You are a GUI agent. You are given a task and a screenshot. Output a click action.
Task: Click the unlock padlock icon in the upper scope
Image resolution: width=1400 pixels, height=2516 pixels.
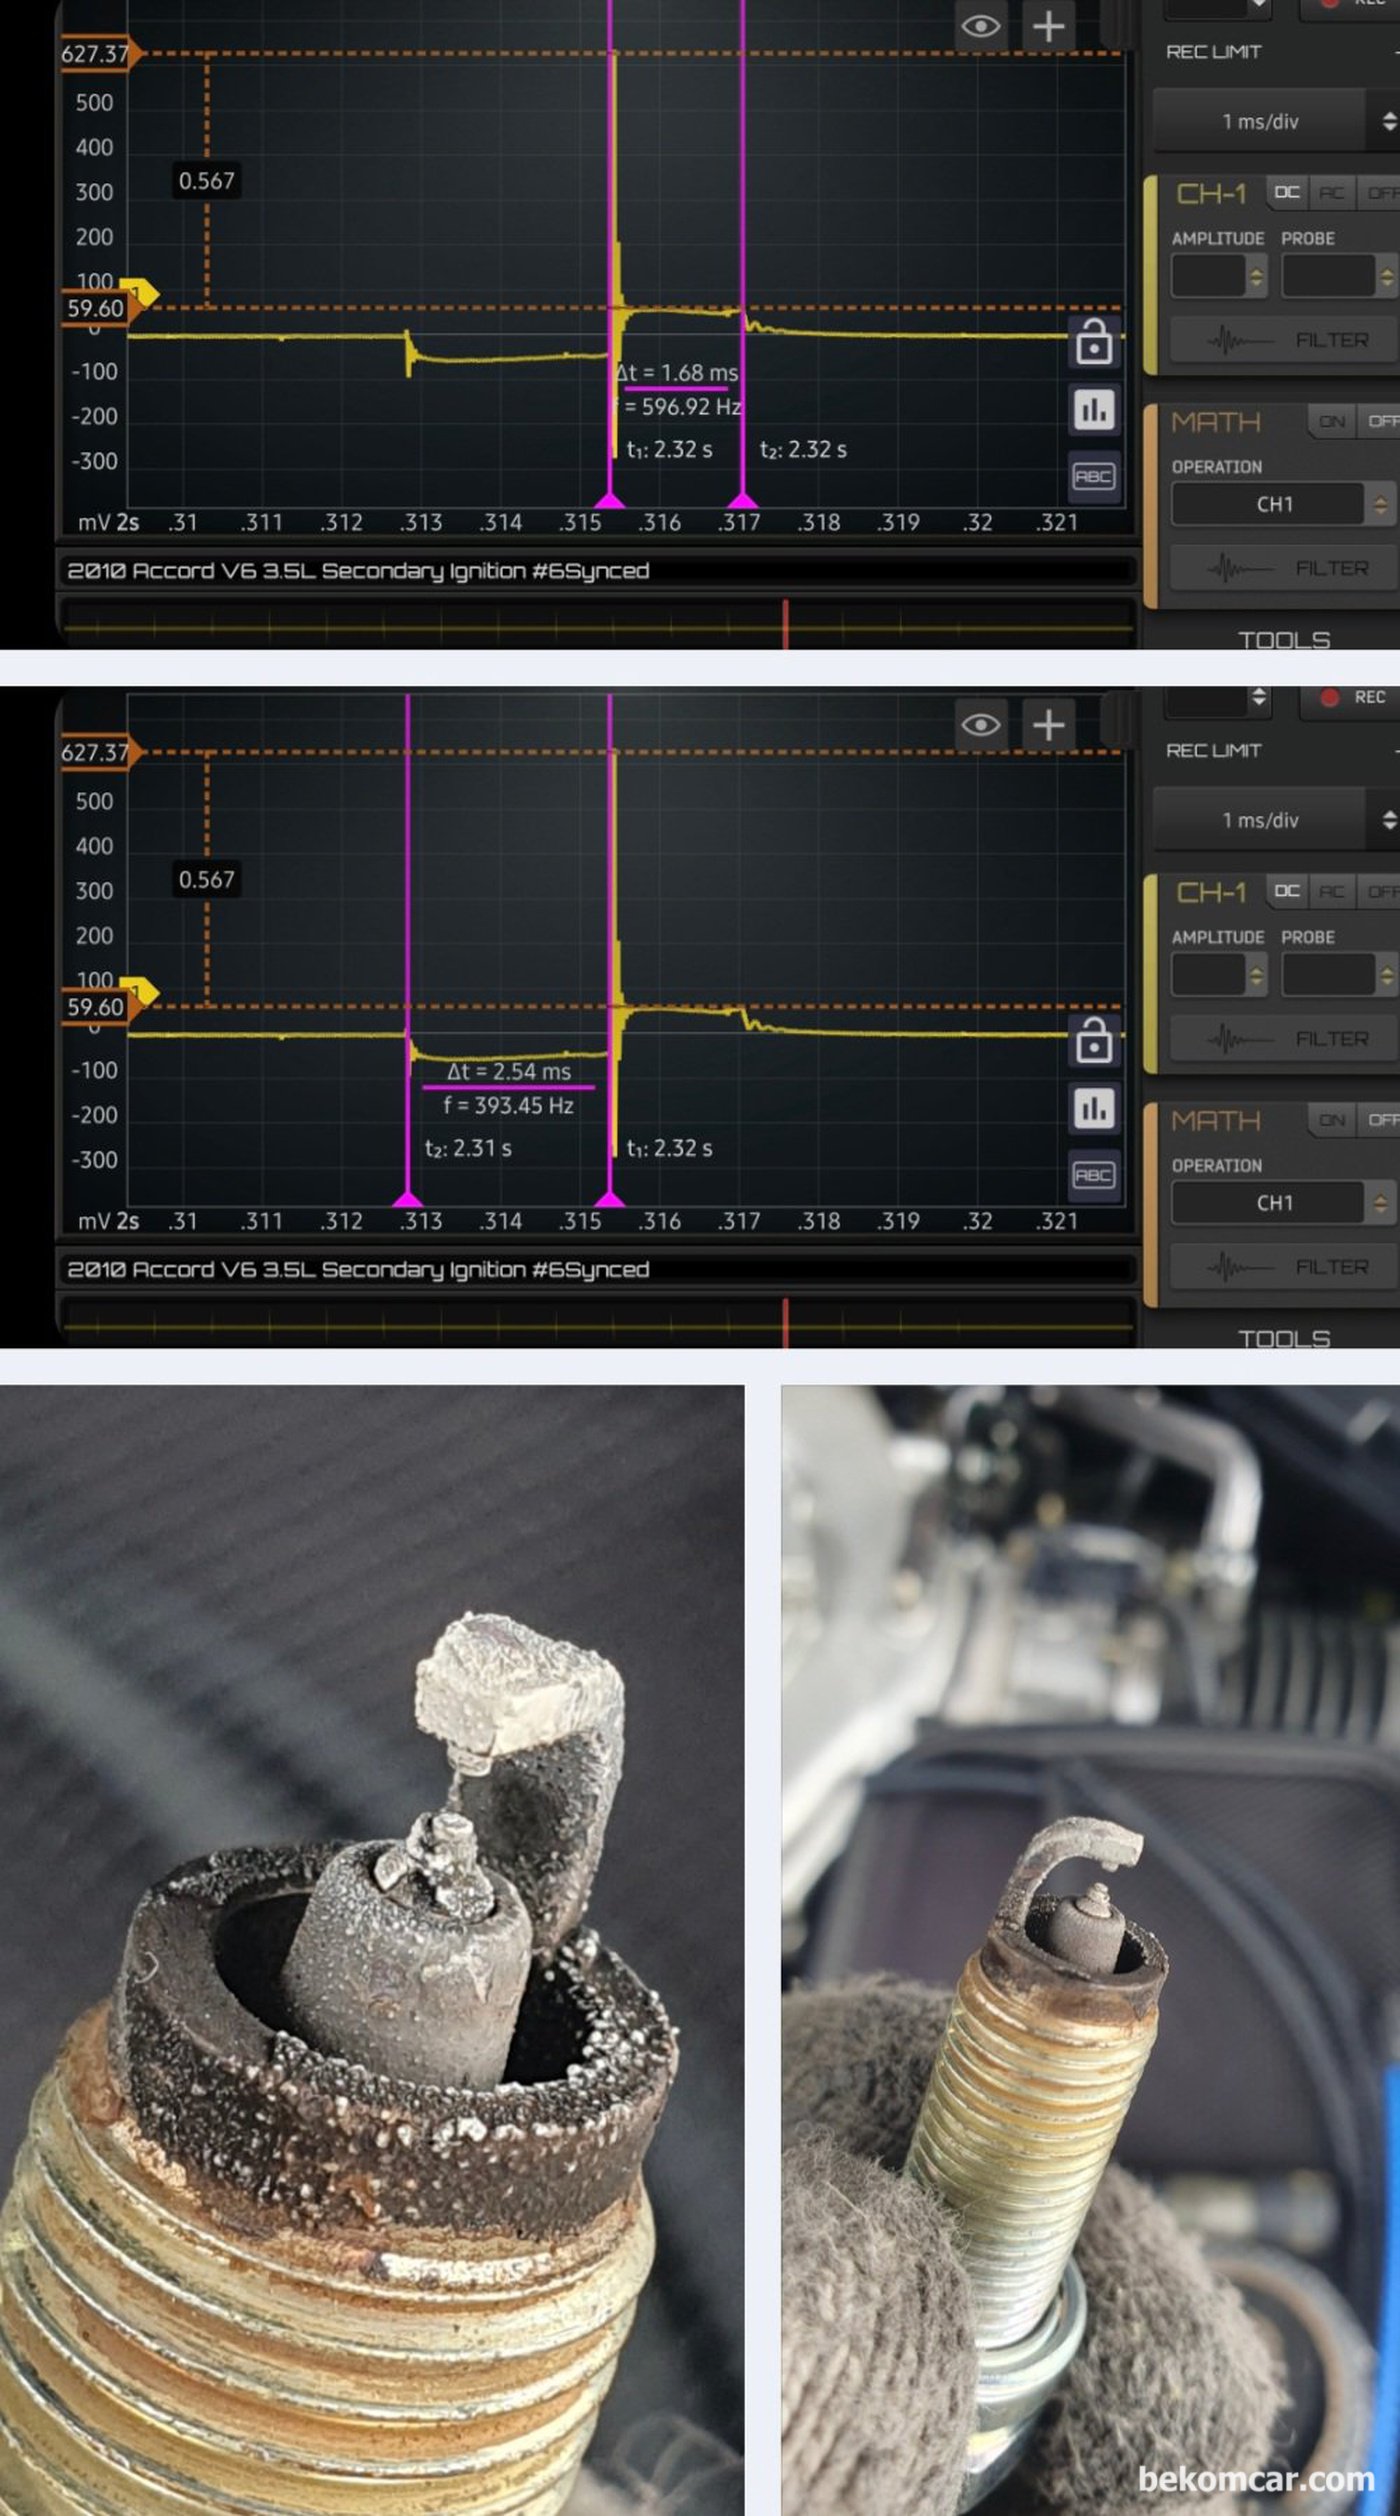click(1093, 342)
